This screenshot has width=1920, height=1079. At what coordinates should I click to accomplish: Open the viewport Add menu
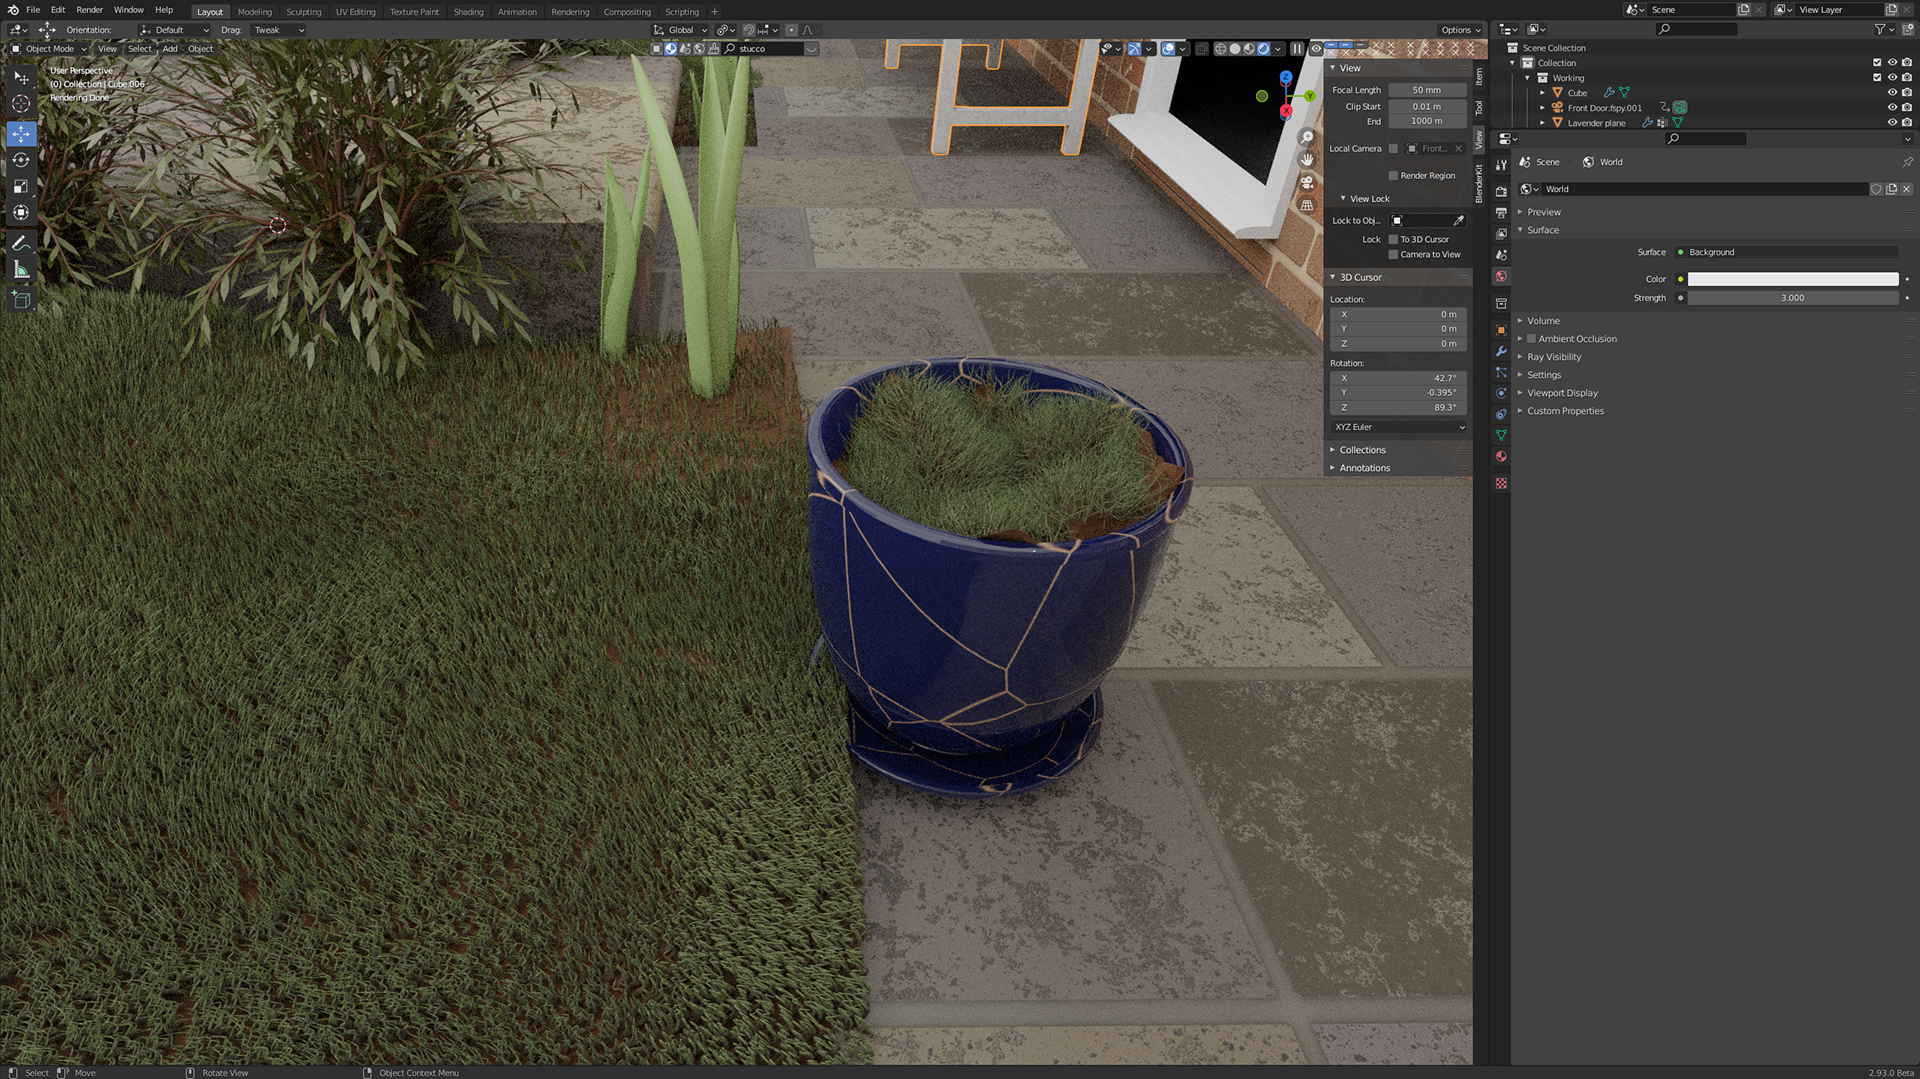click(170, 49)
